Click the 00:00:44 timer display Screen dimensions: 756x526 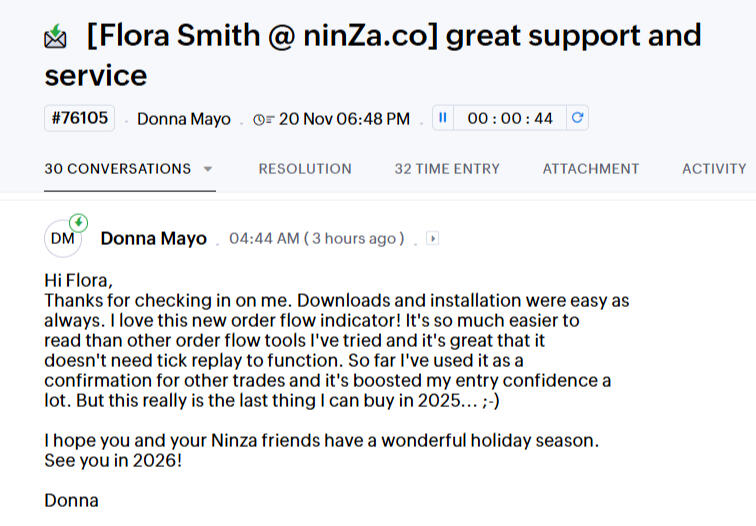[510, 118]
